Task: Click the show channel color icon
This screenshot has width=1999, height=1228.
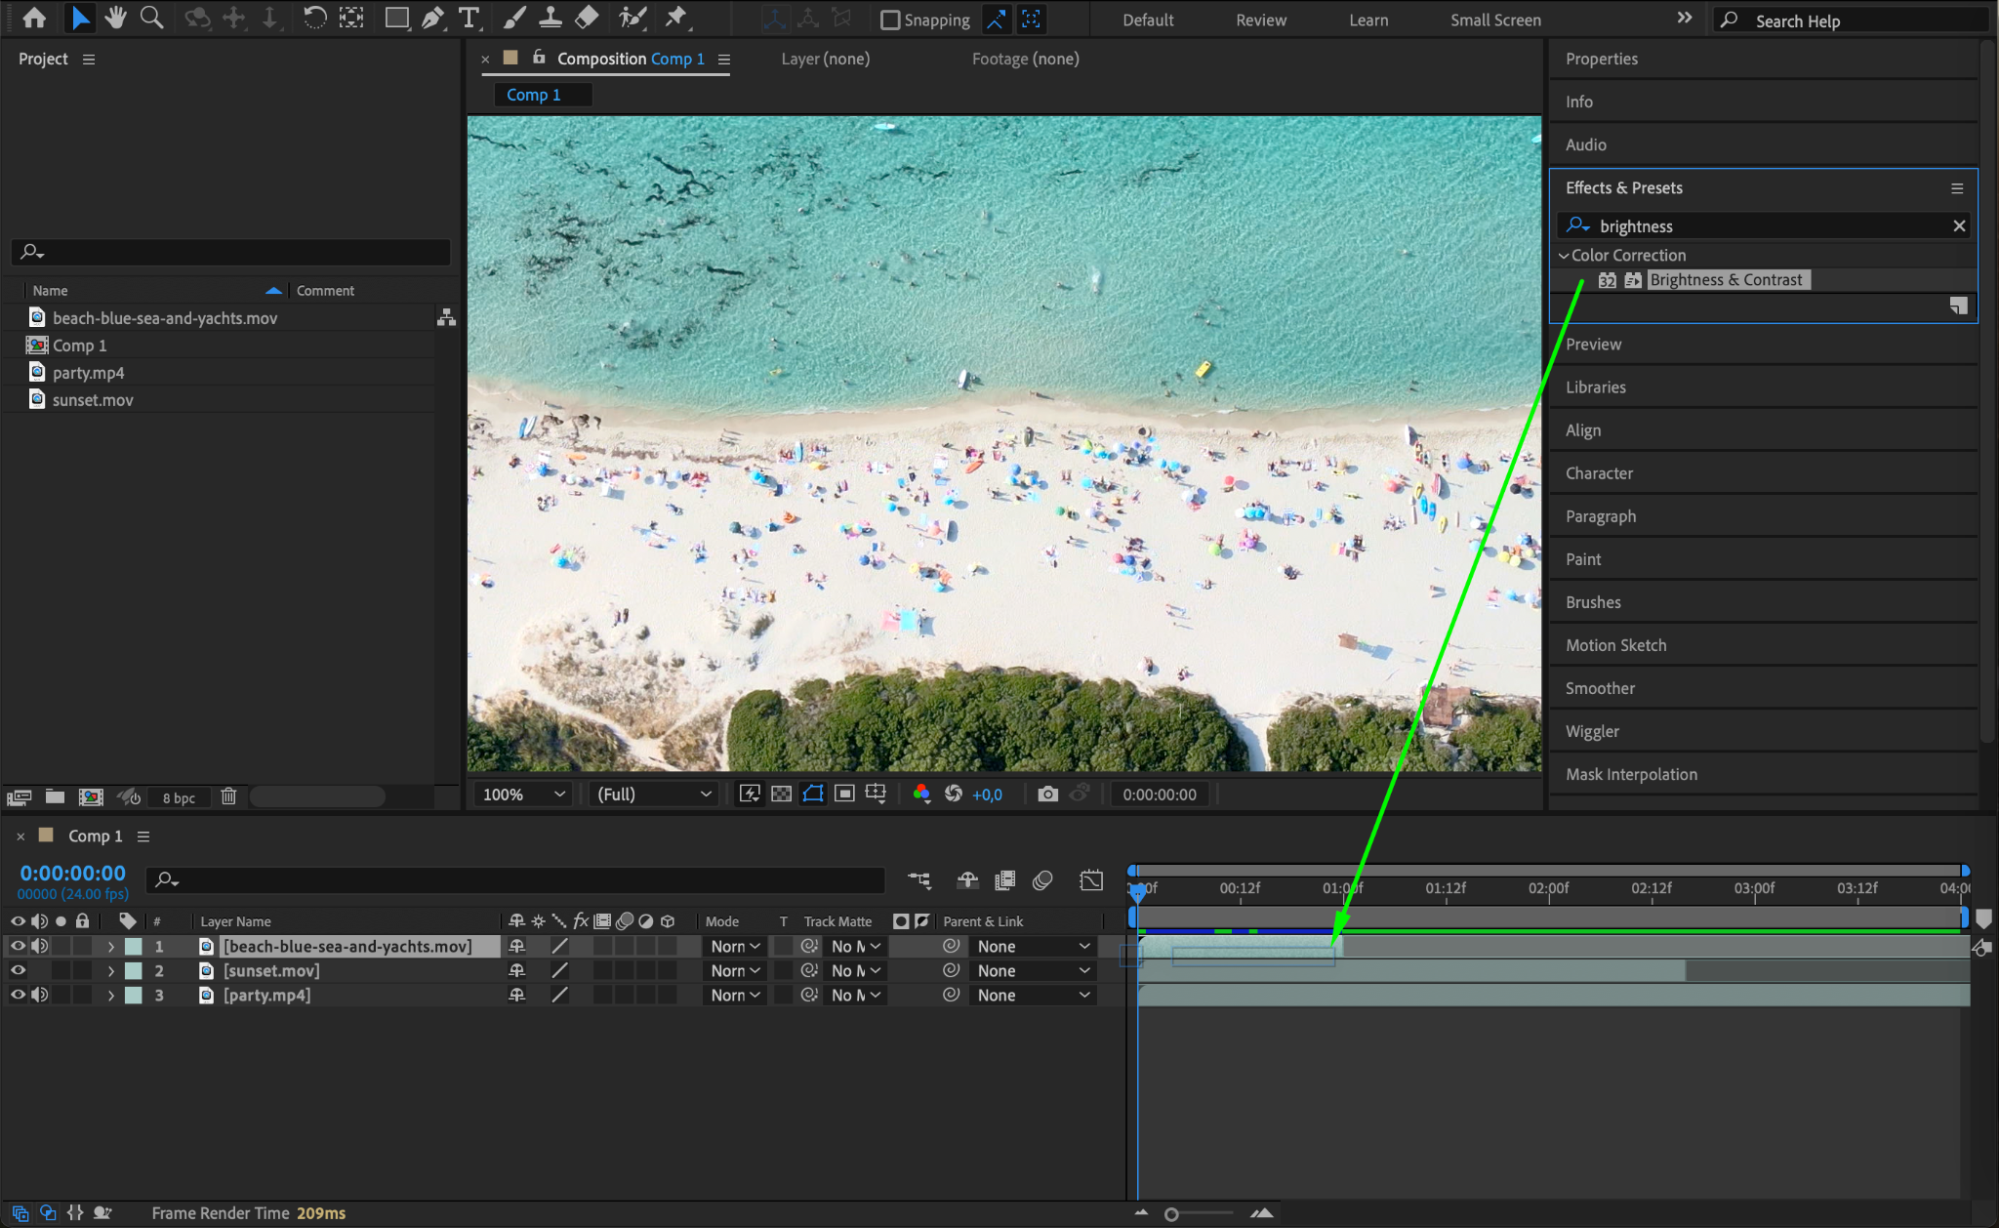Action: (921, 794)
